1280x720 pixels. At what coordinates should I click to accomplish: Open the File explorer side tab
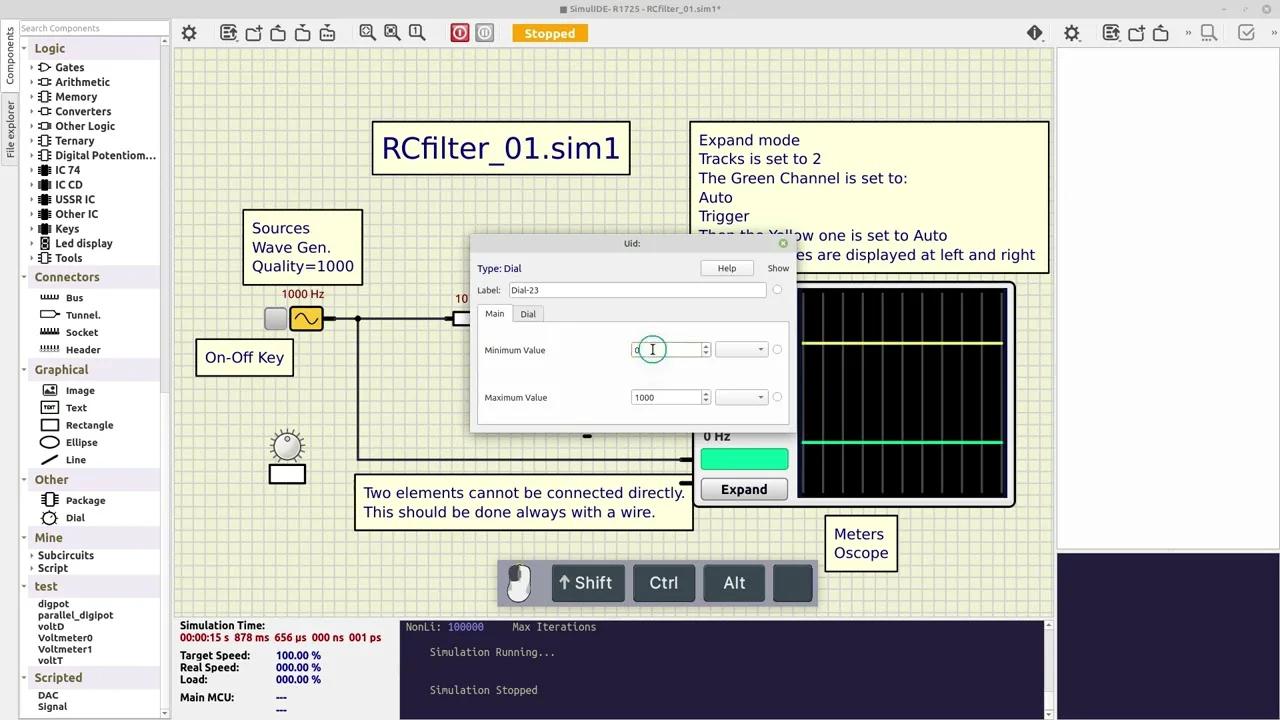10,129
